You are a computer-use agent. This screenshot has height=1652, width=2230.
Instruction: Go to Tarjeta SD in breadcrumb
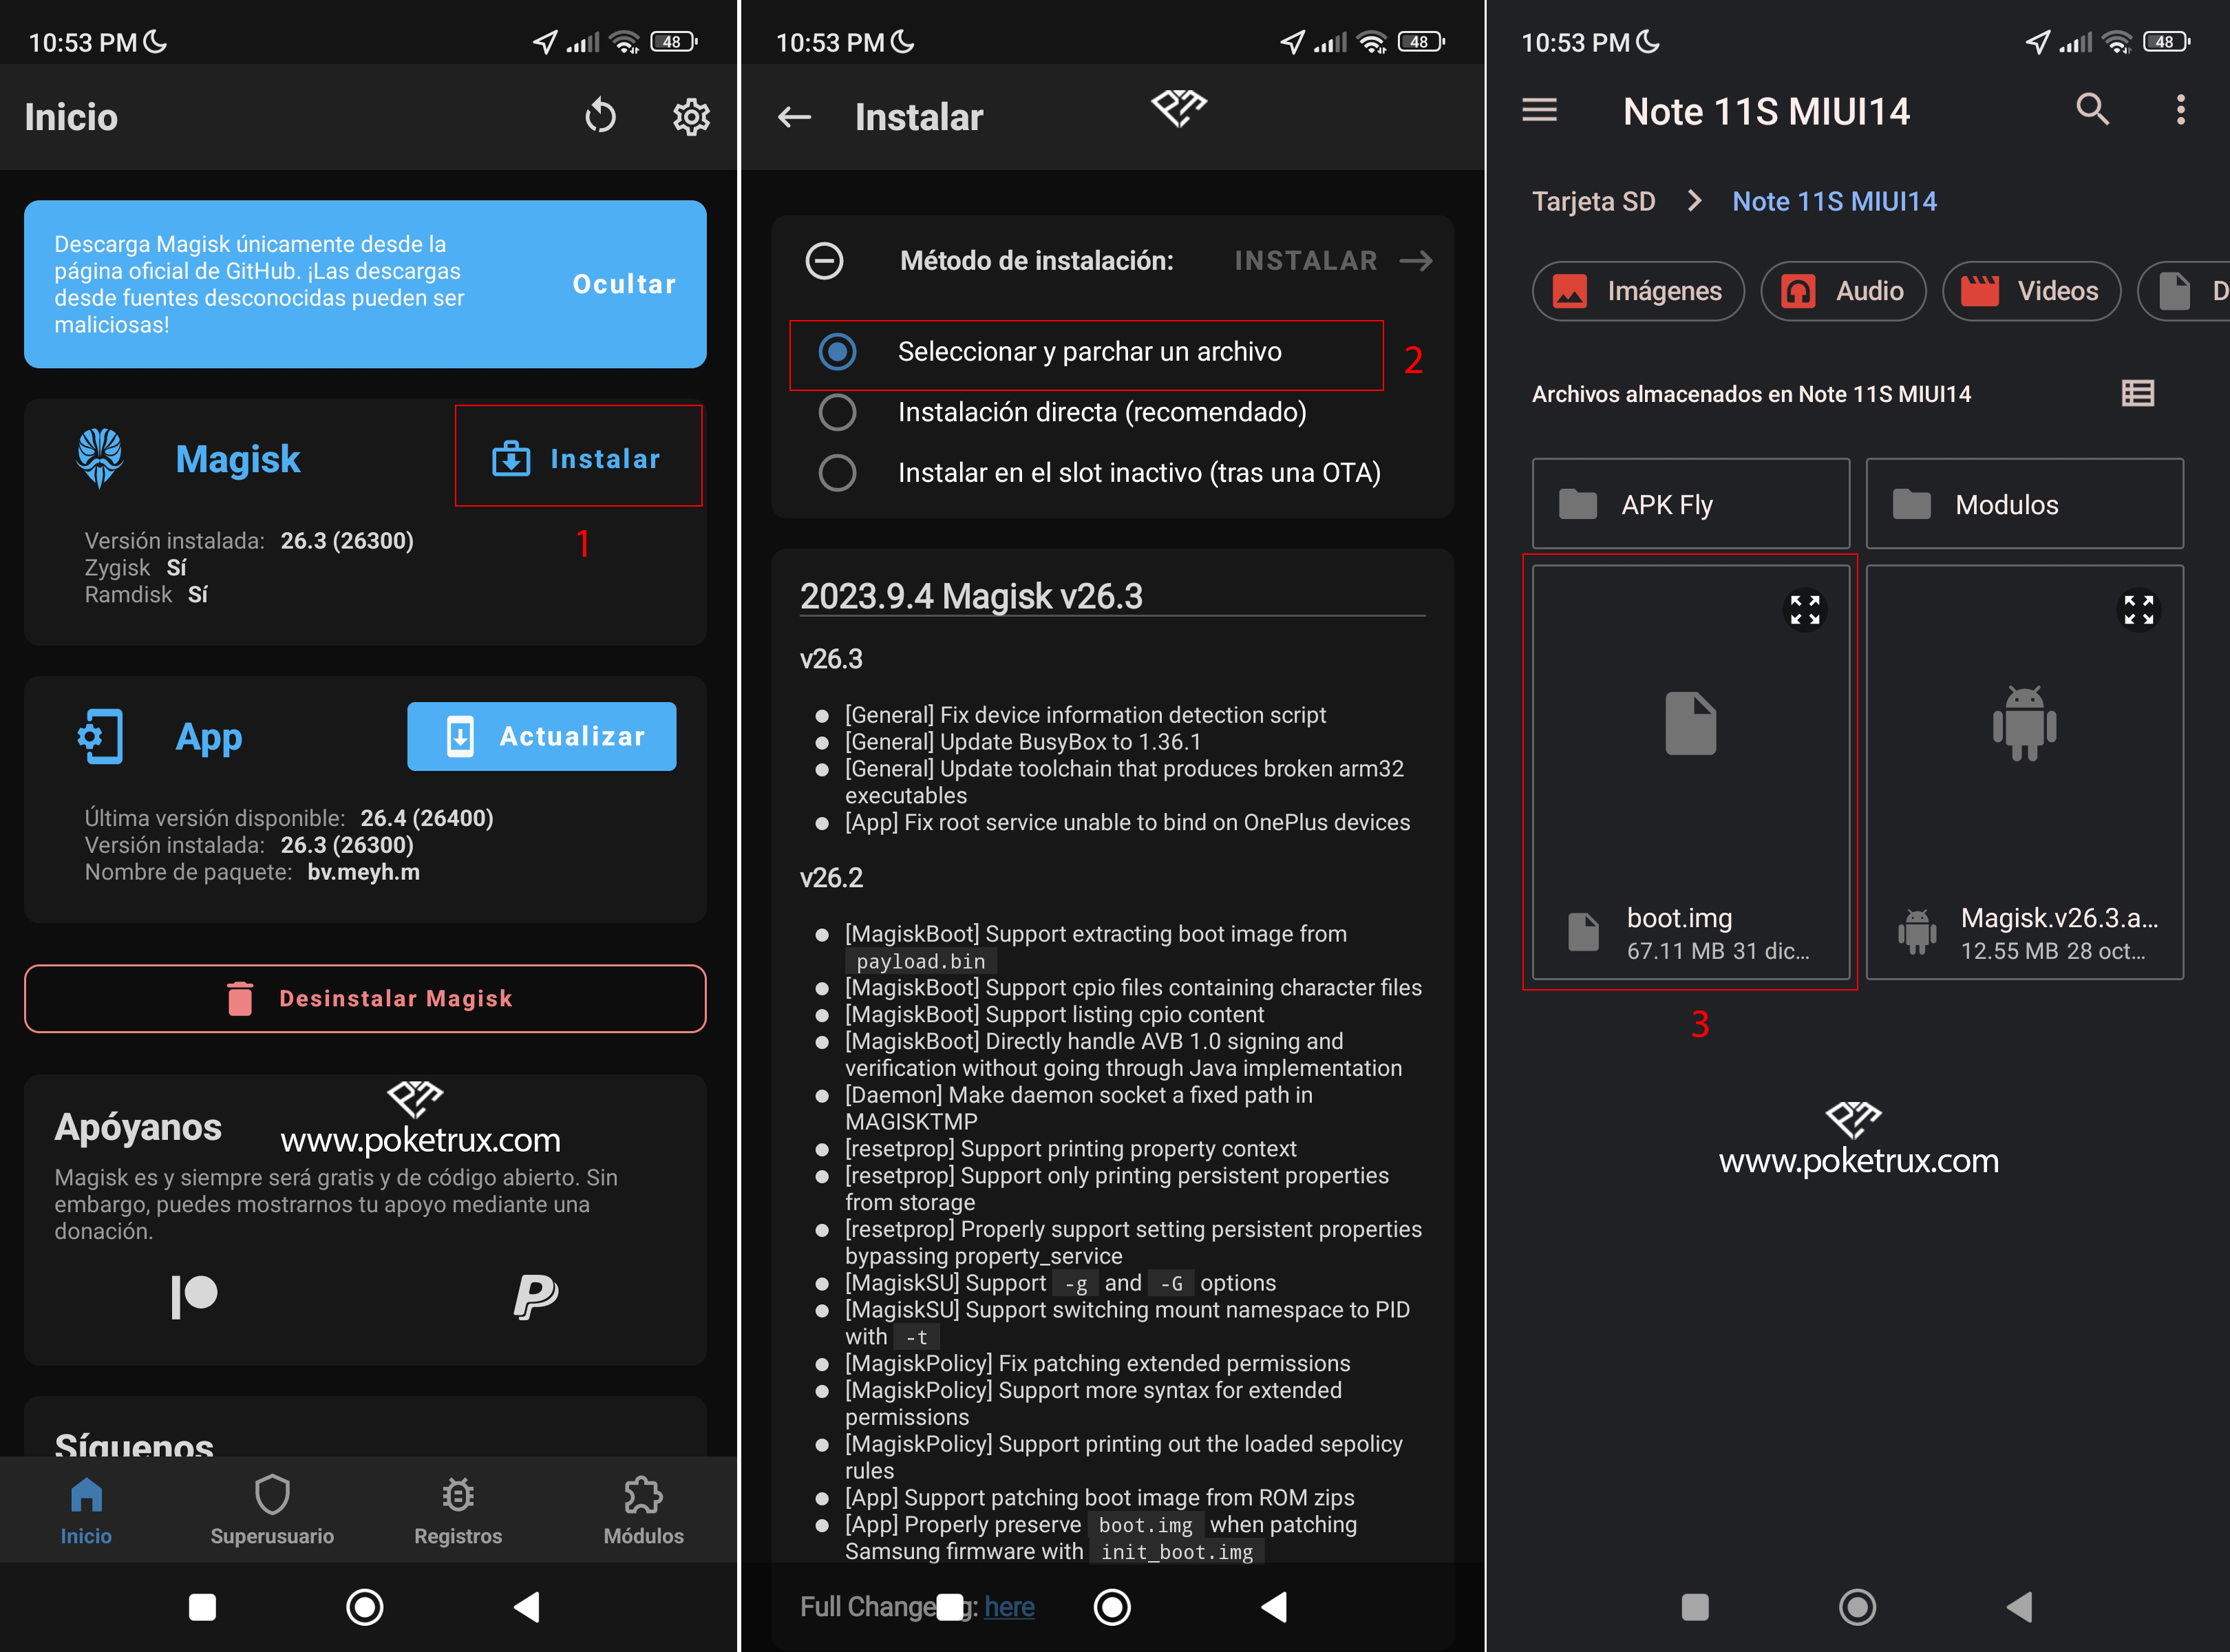[x=1594, y=201]
